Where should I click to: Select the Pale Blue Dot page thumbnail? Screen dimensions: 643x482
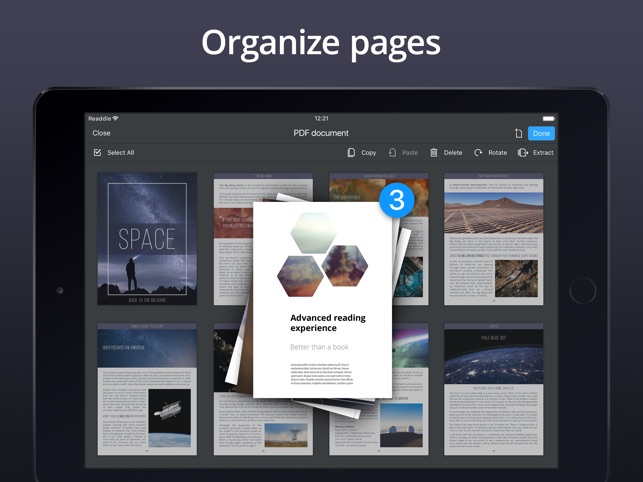[x=494, y=389]
